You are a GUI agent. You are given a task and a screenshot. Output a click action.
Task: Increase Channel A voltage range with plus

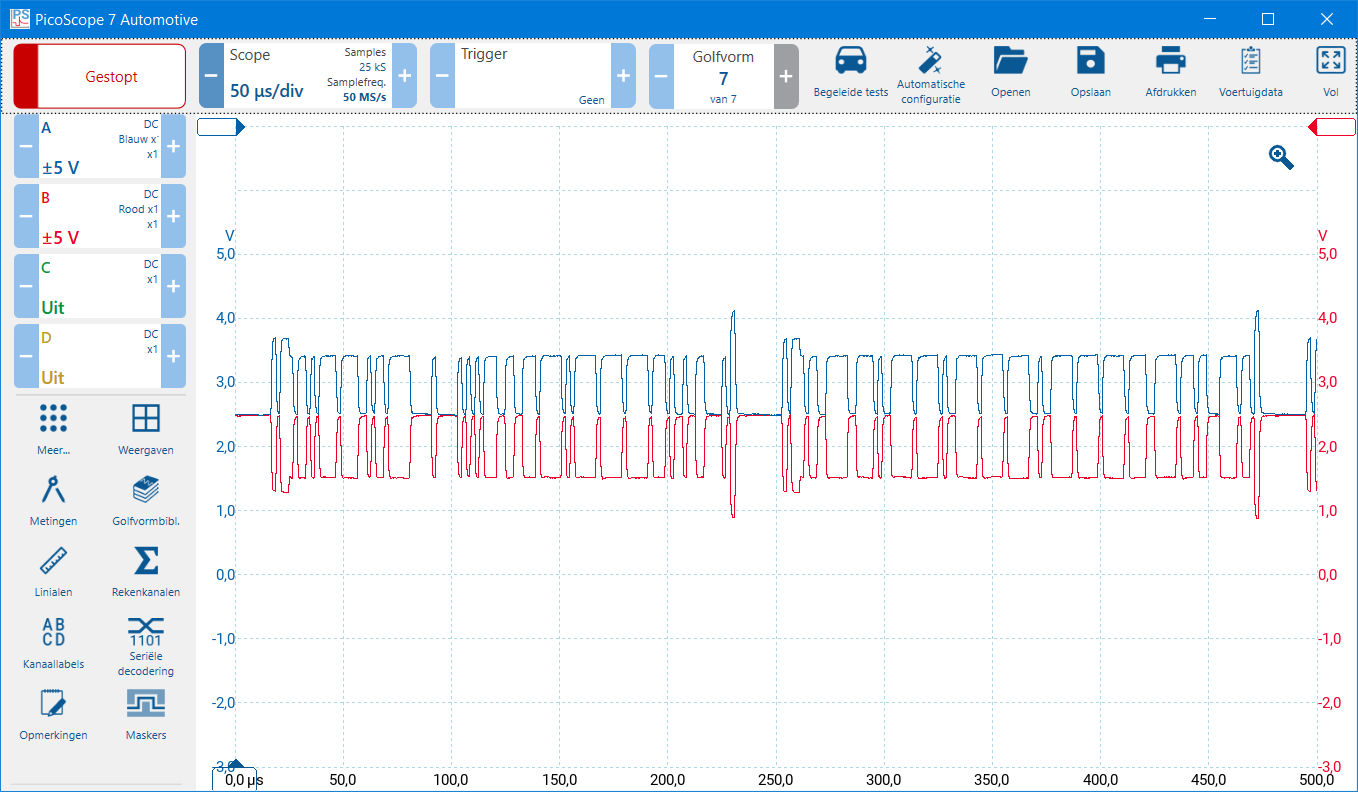173,147
